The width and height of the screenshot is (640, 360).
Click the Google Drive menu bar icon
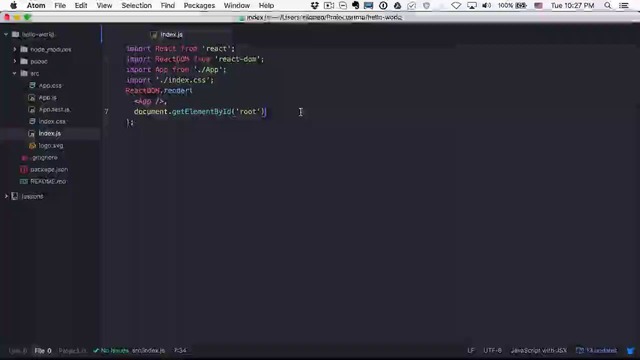pyautogui.click(x=397, y=5)
